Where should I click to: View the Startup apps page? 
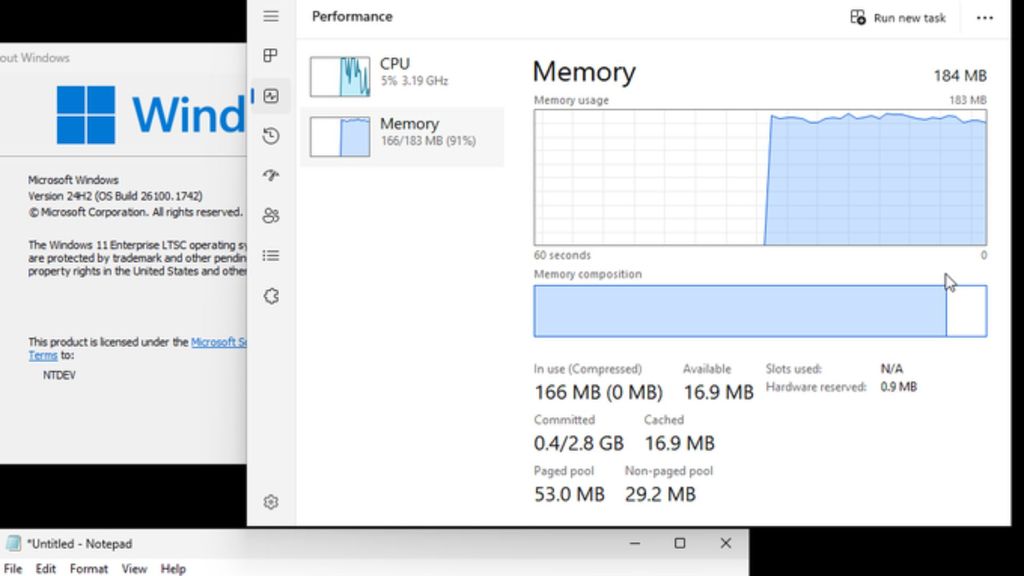tap(270, 176)
